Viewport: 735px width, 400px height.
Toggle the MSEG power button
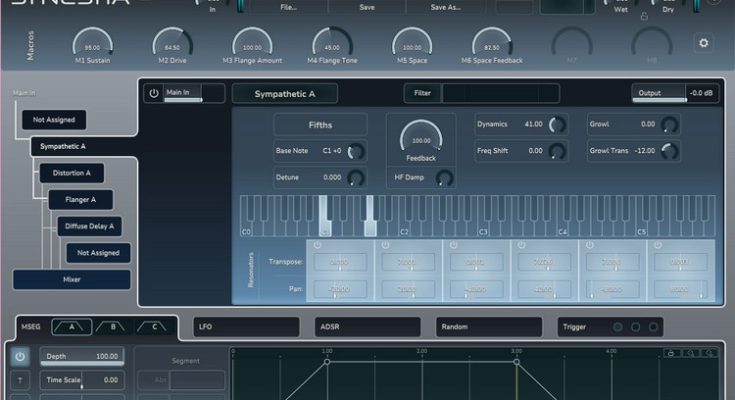[21, 356]
